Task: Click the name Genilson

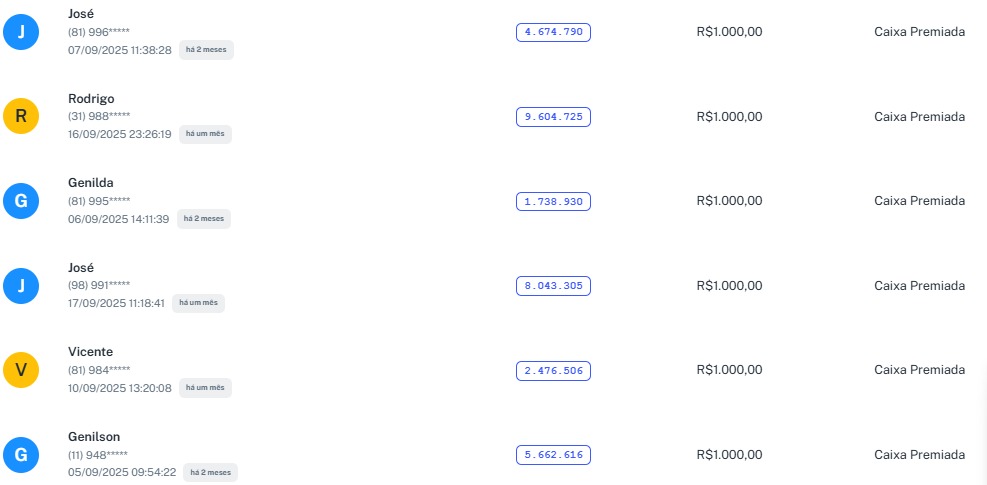Action: click(93, 437)
